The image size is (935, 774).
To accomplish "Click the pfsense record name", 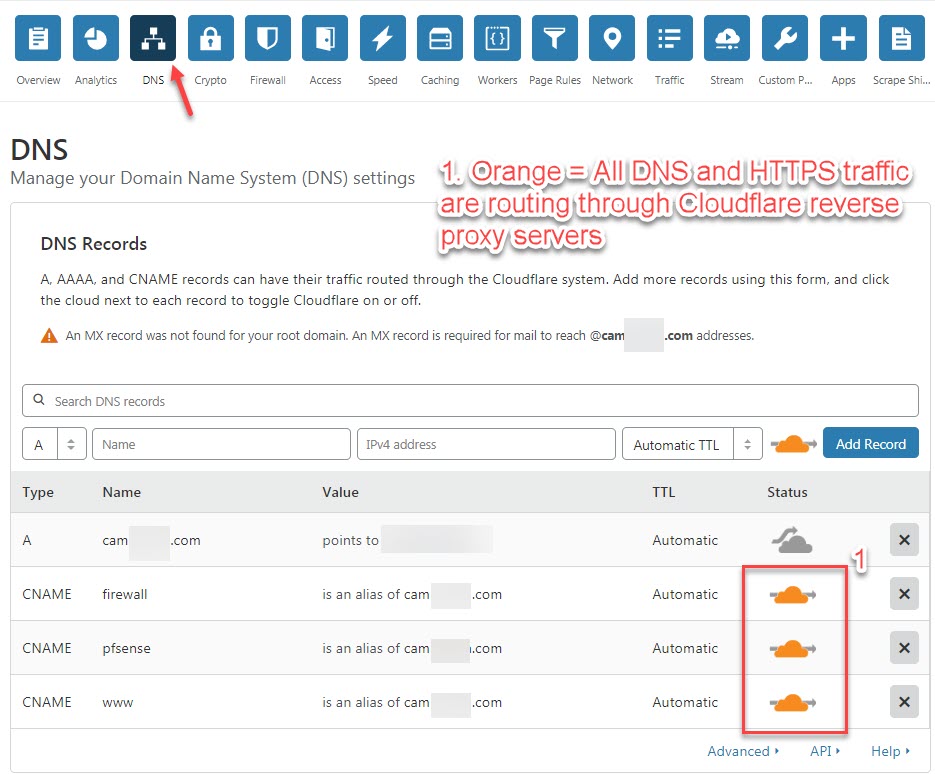I will [x=126, y=648].
